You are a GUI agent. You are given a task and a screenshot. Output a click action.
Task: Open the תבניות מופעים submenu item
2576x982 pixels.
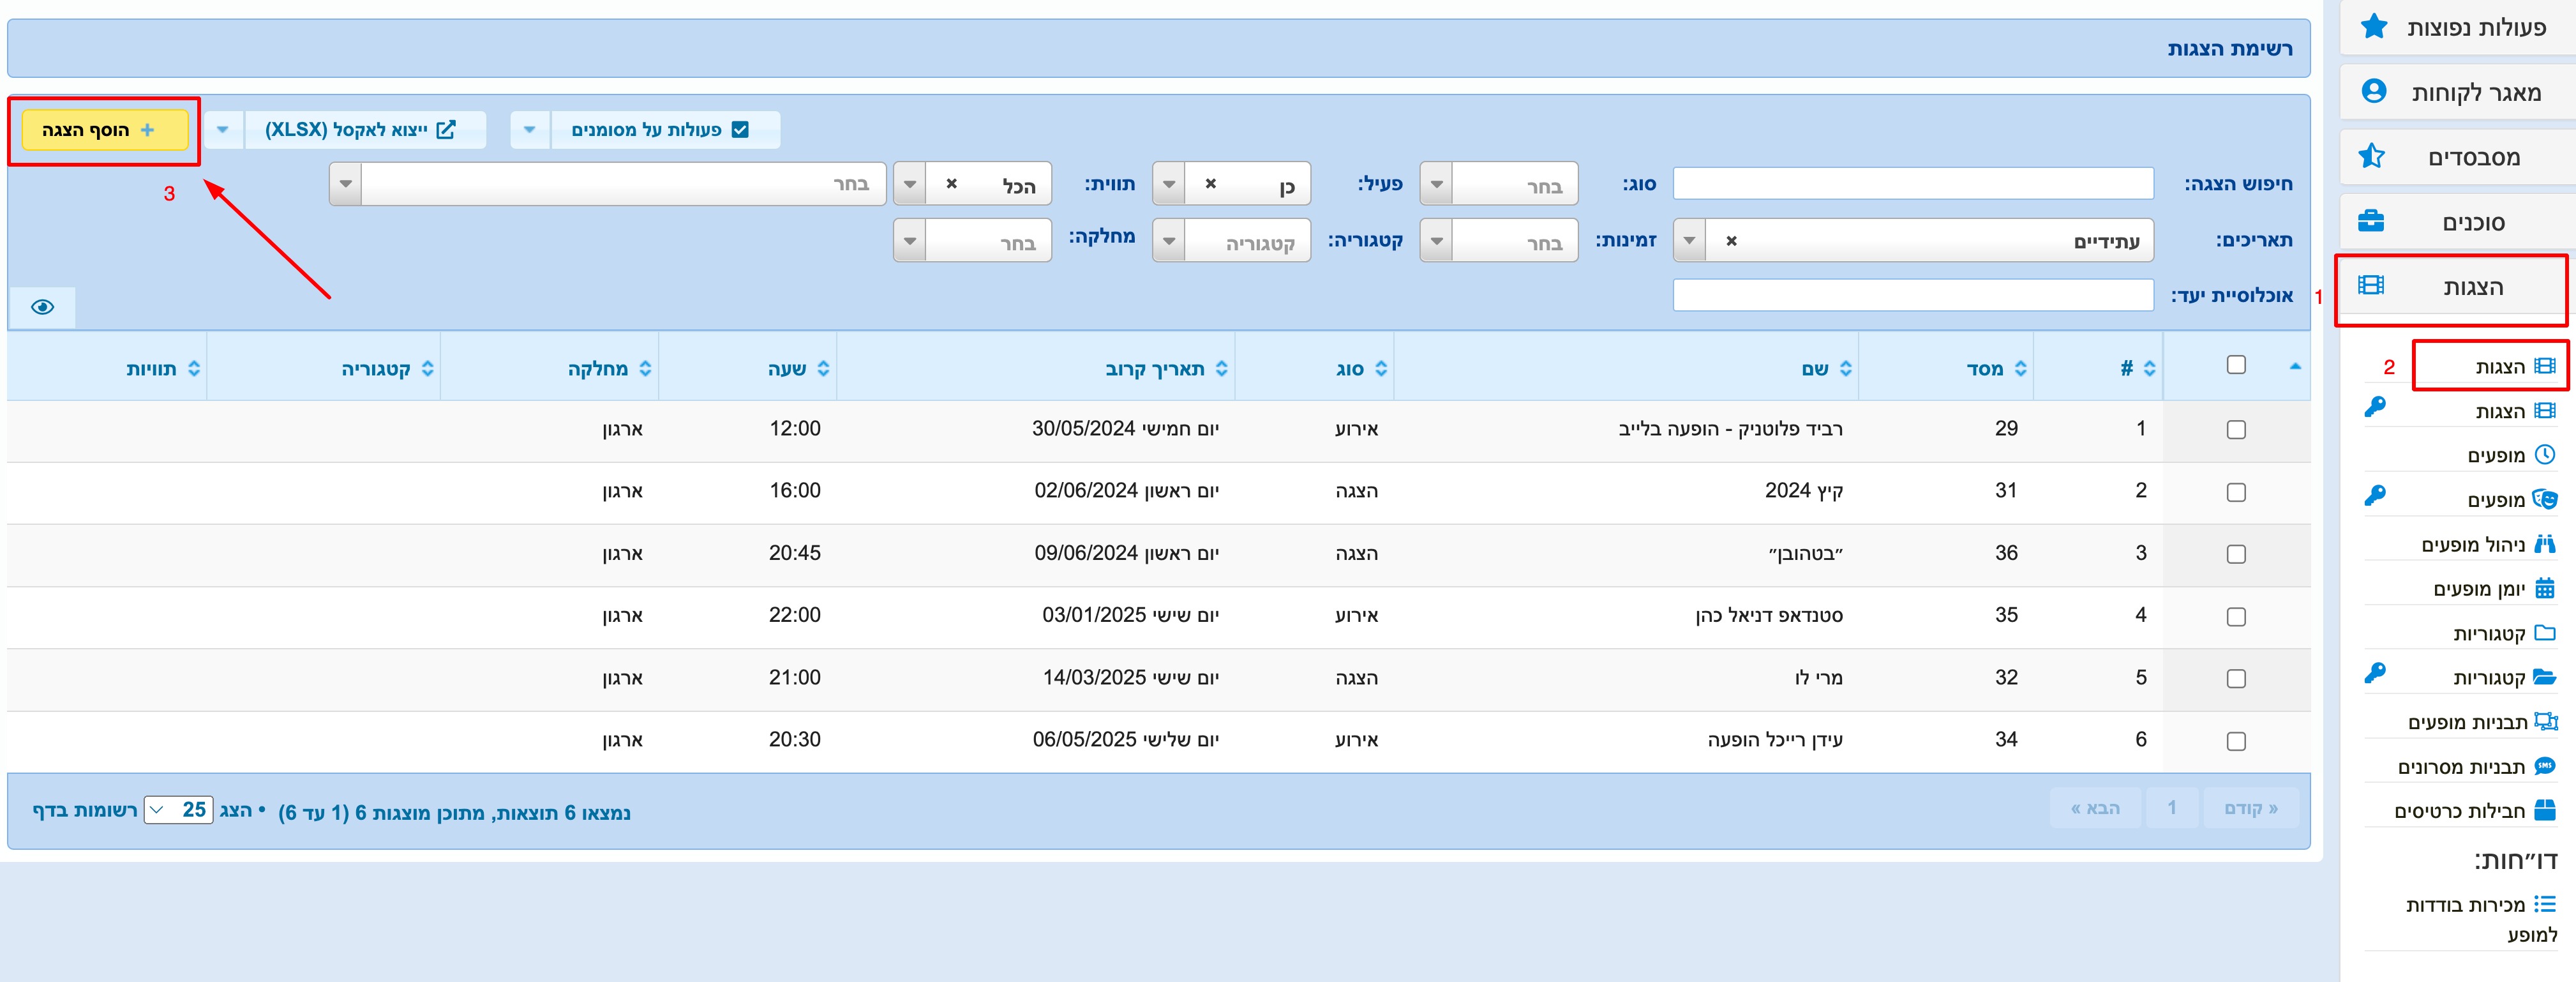(x=2482, y=722)
